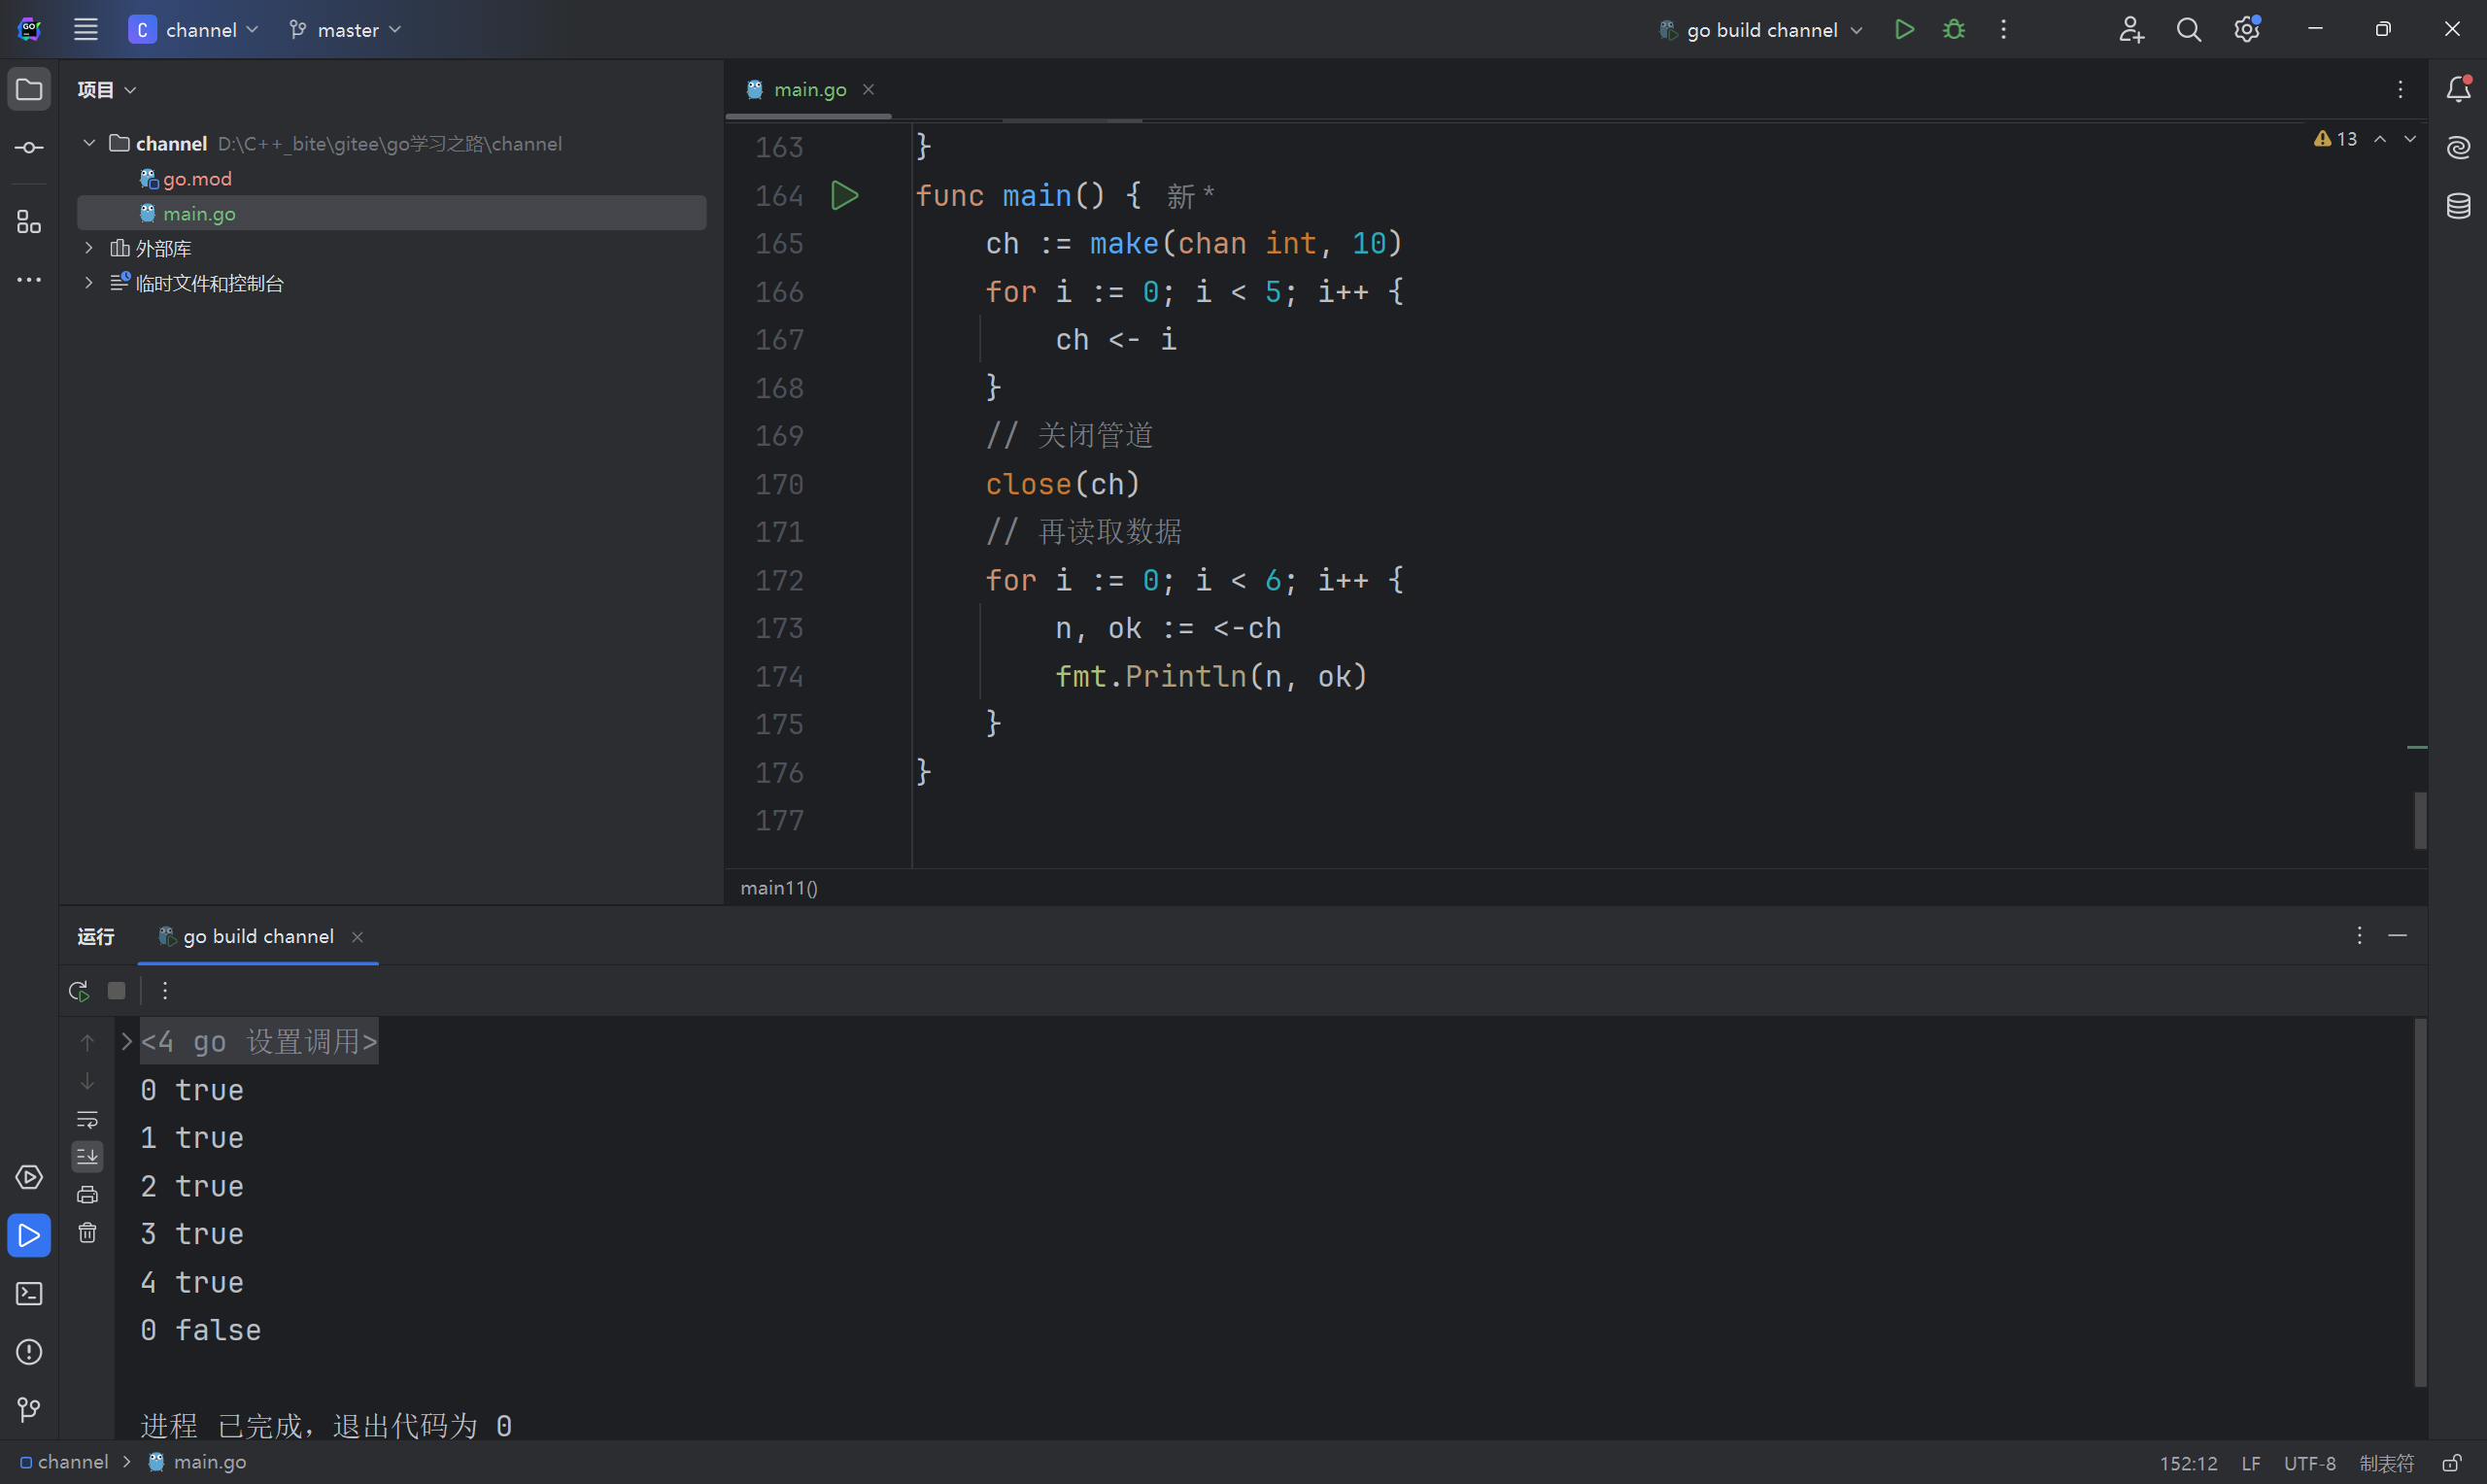Collapse the channel root folder
The width and height of the screenshot is (2487, 1484).
pyautogui.click(x=89, y=143)
